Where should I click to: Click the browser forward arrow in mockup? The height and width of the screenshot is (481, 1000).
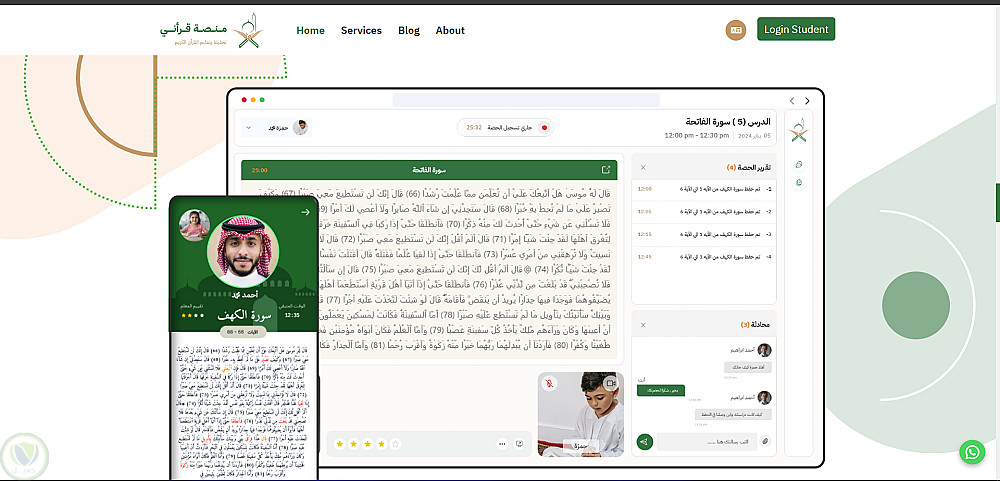pos(807,101)
